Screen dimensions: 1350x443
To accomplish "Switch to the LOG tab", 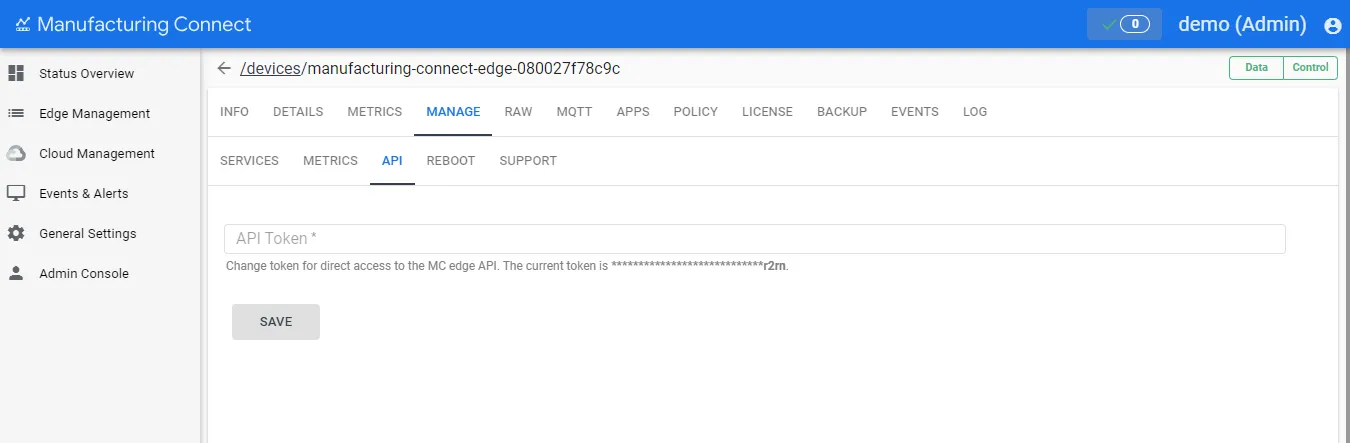I will click(975, 112).
